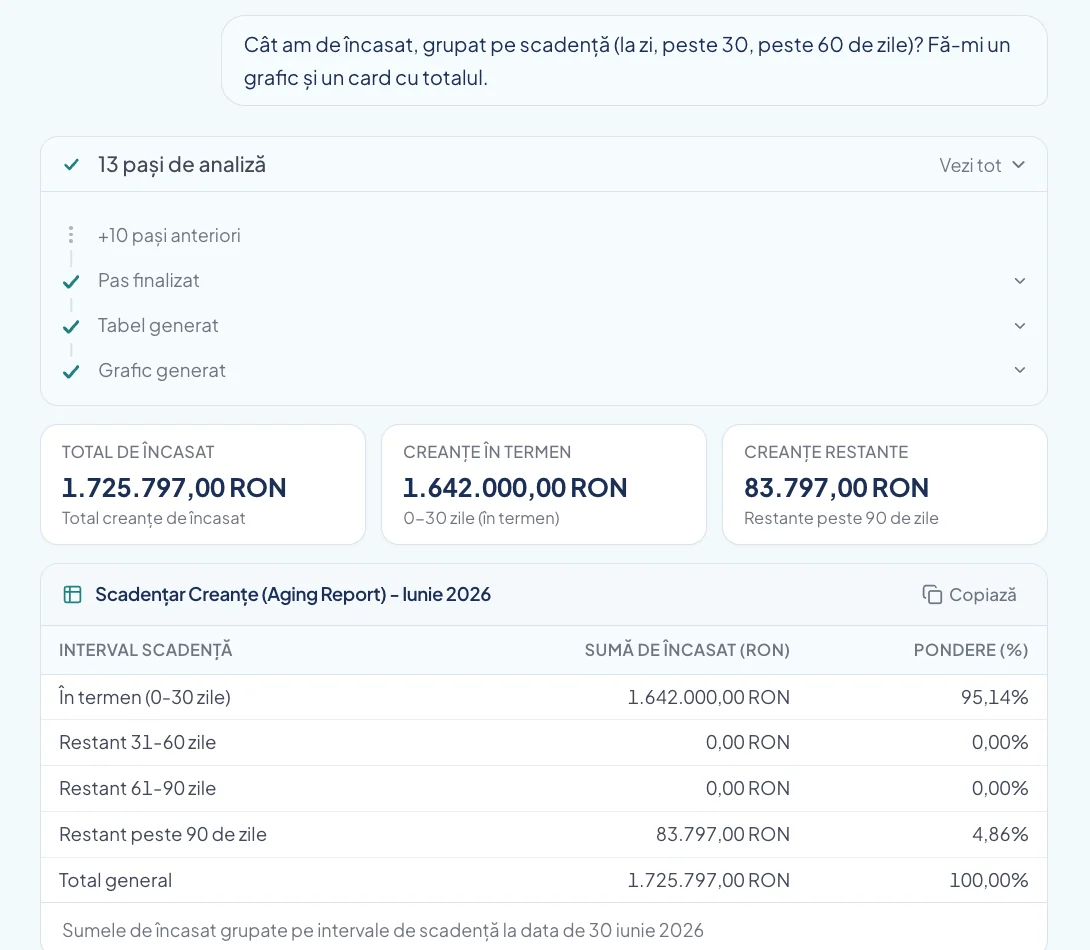The image size is (1090, 950).
Task: Click the Restante peste 90 de zile card subtitle
Action: (x=841, y=518)
